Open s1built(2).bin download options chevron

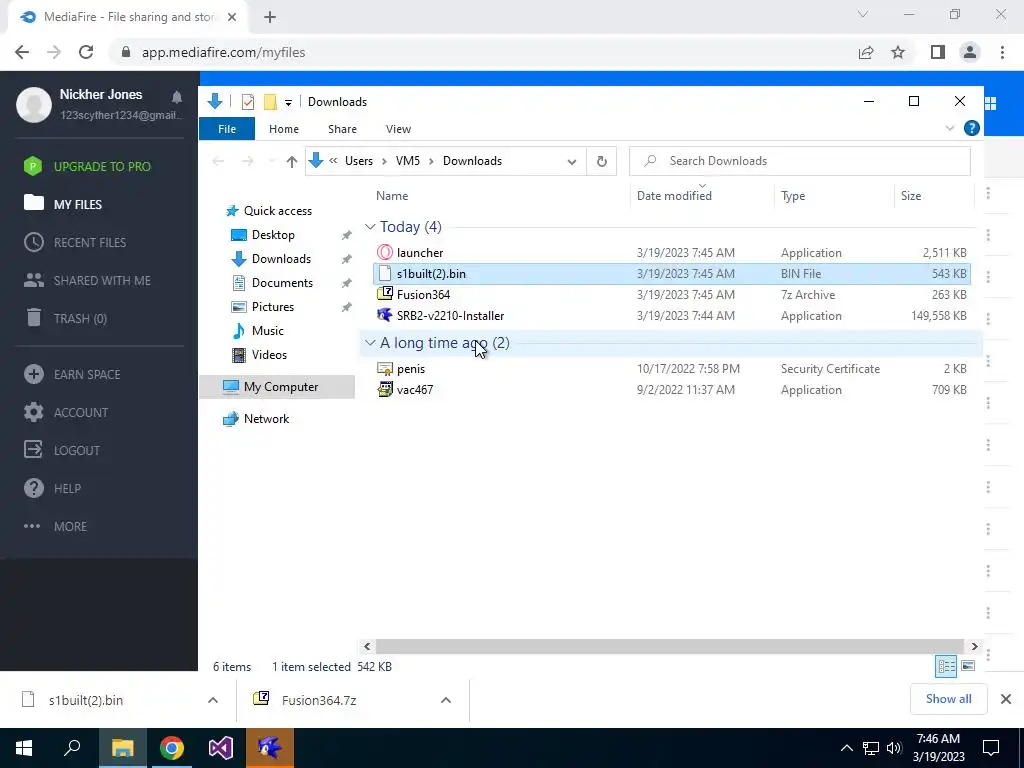click(x=212, y=700)
